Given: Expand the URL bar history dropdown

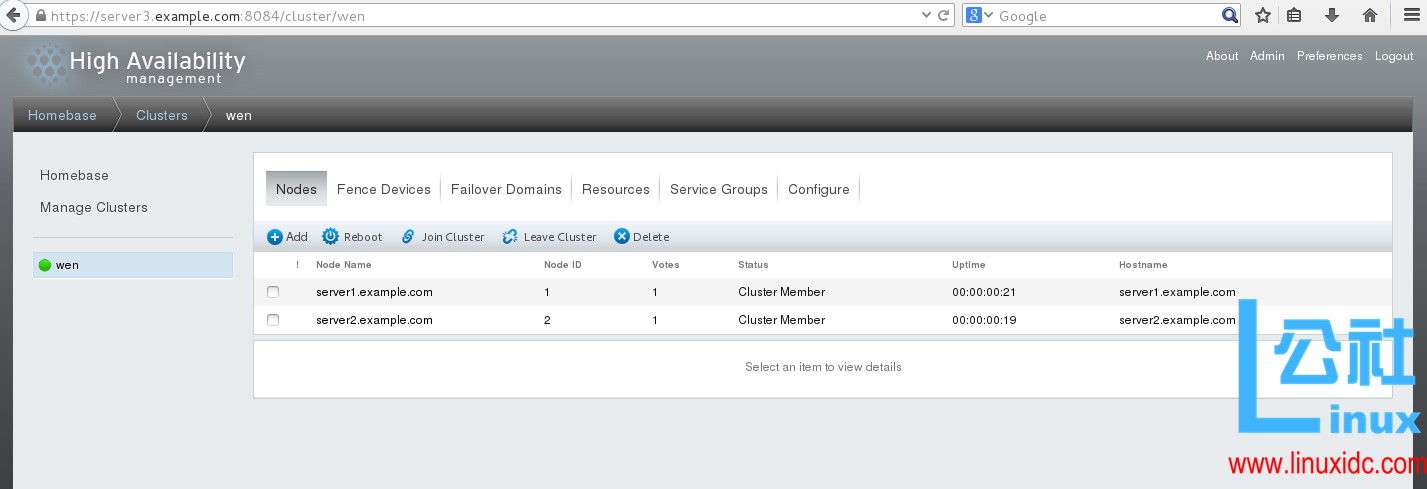Looking at the screenshot, I should 925,15.
